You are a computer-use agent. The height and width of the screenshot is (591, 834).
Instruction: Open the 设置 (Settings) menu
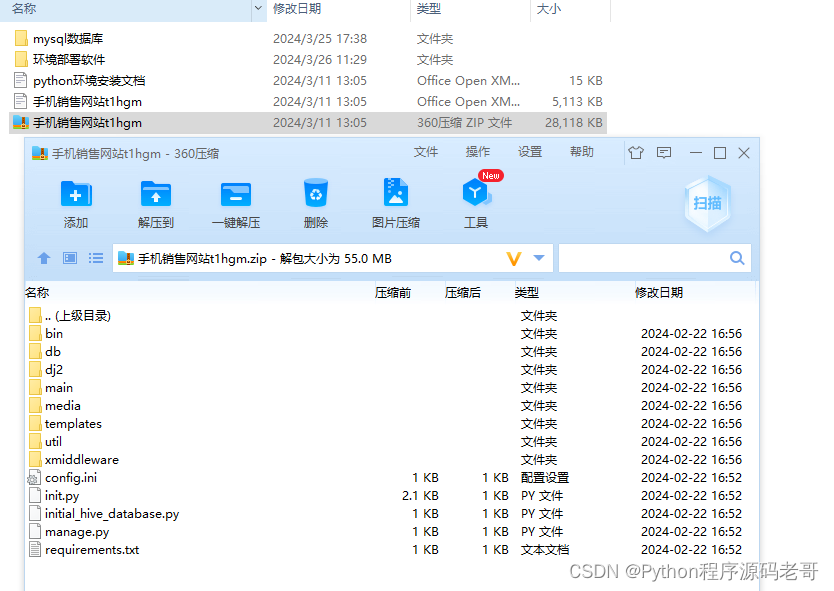[x=529, y=151]
